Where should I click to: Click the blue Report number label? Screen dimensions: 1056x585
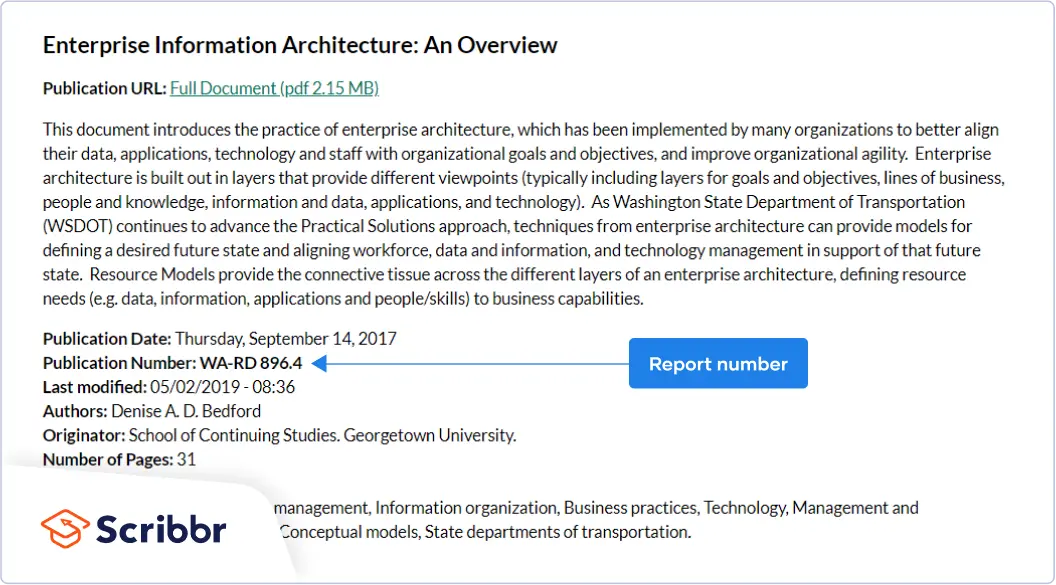tap(718, 364)
